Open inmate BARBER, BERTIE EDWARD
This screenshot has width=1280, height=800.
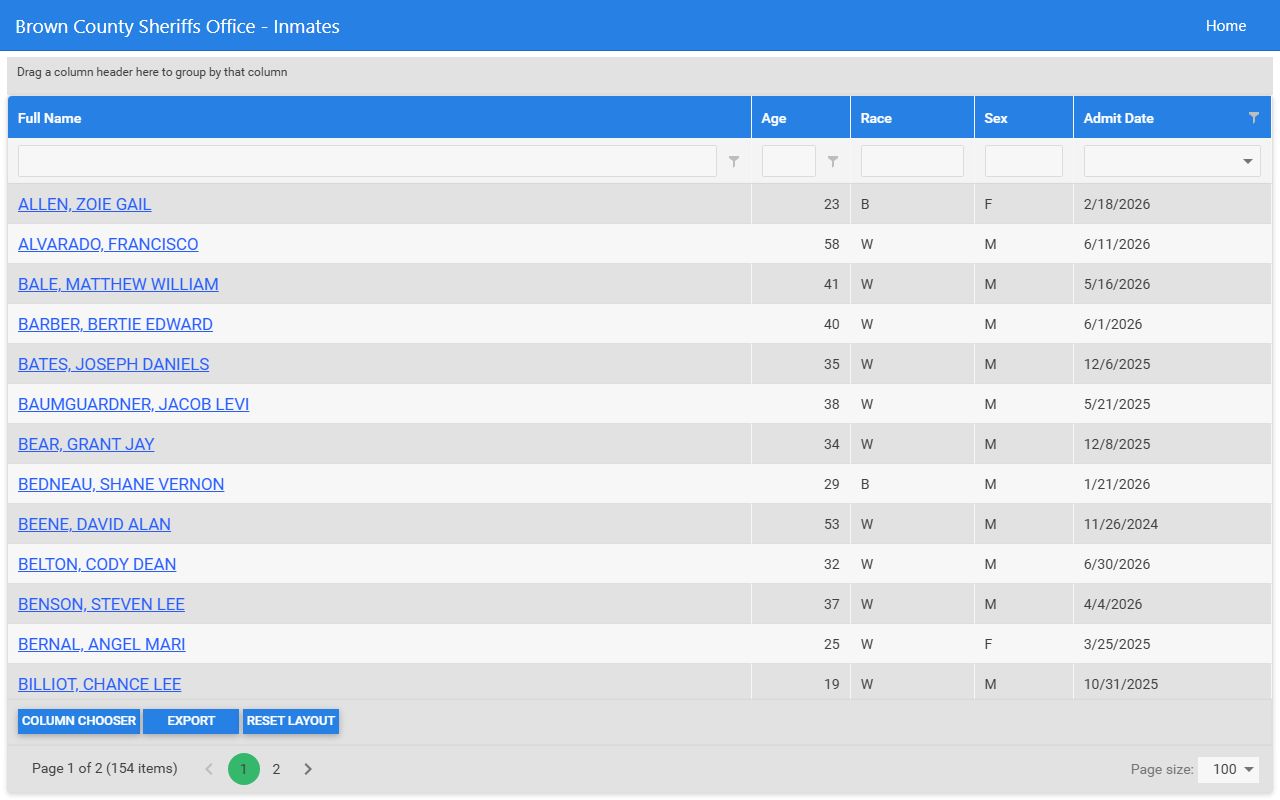pyautogui.click(x=115, y=324)
